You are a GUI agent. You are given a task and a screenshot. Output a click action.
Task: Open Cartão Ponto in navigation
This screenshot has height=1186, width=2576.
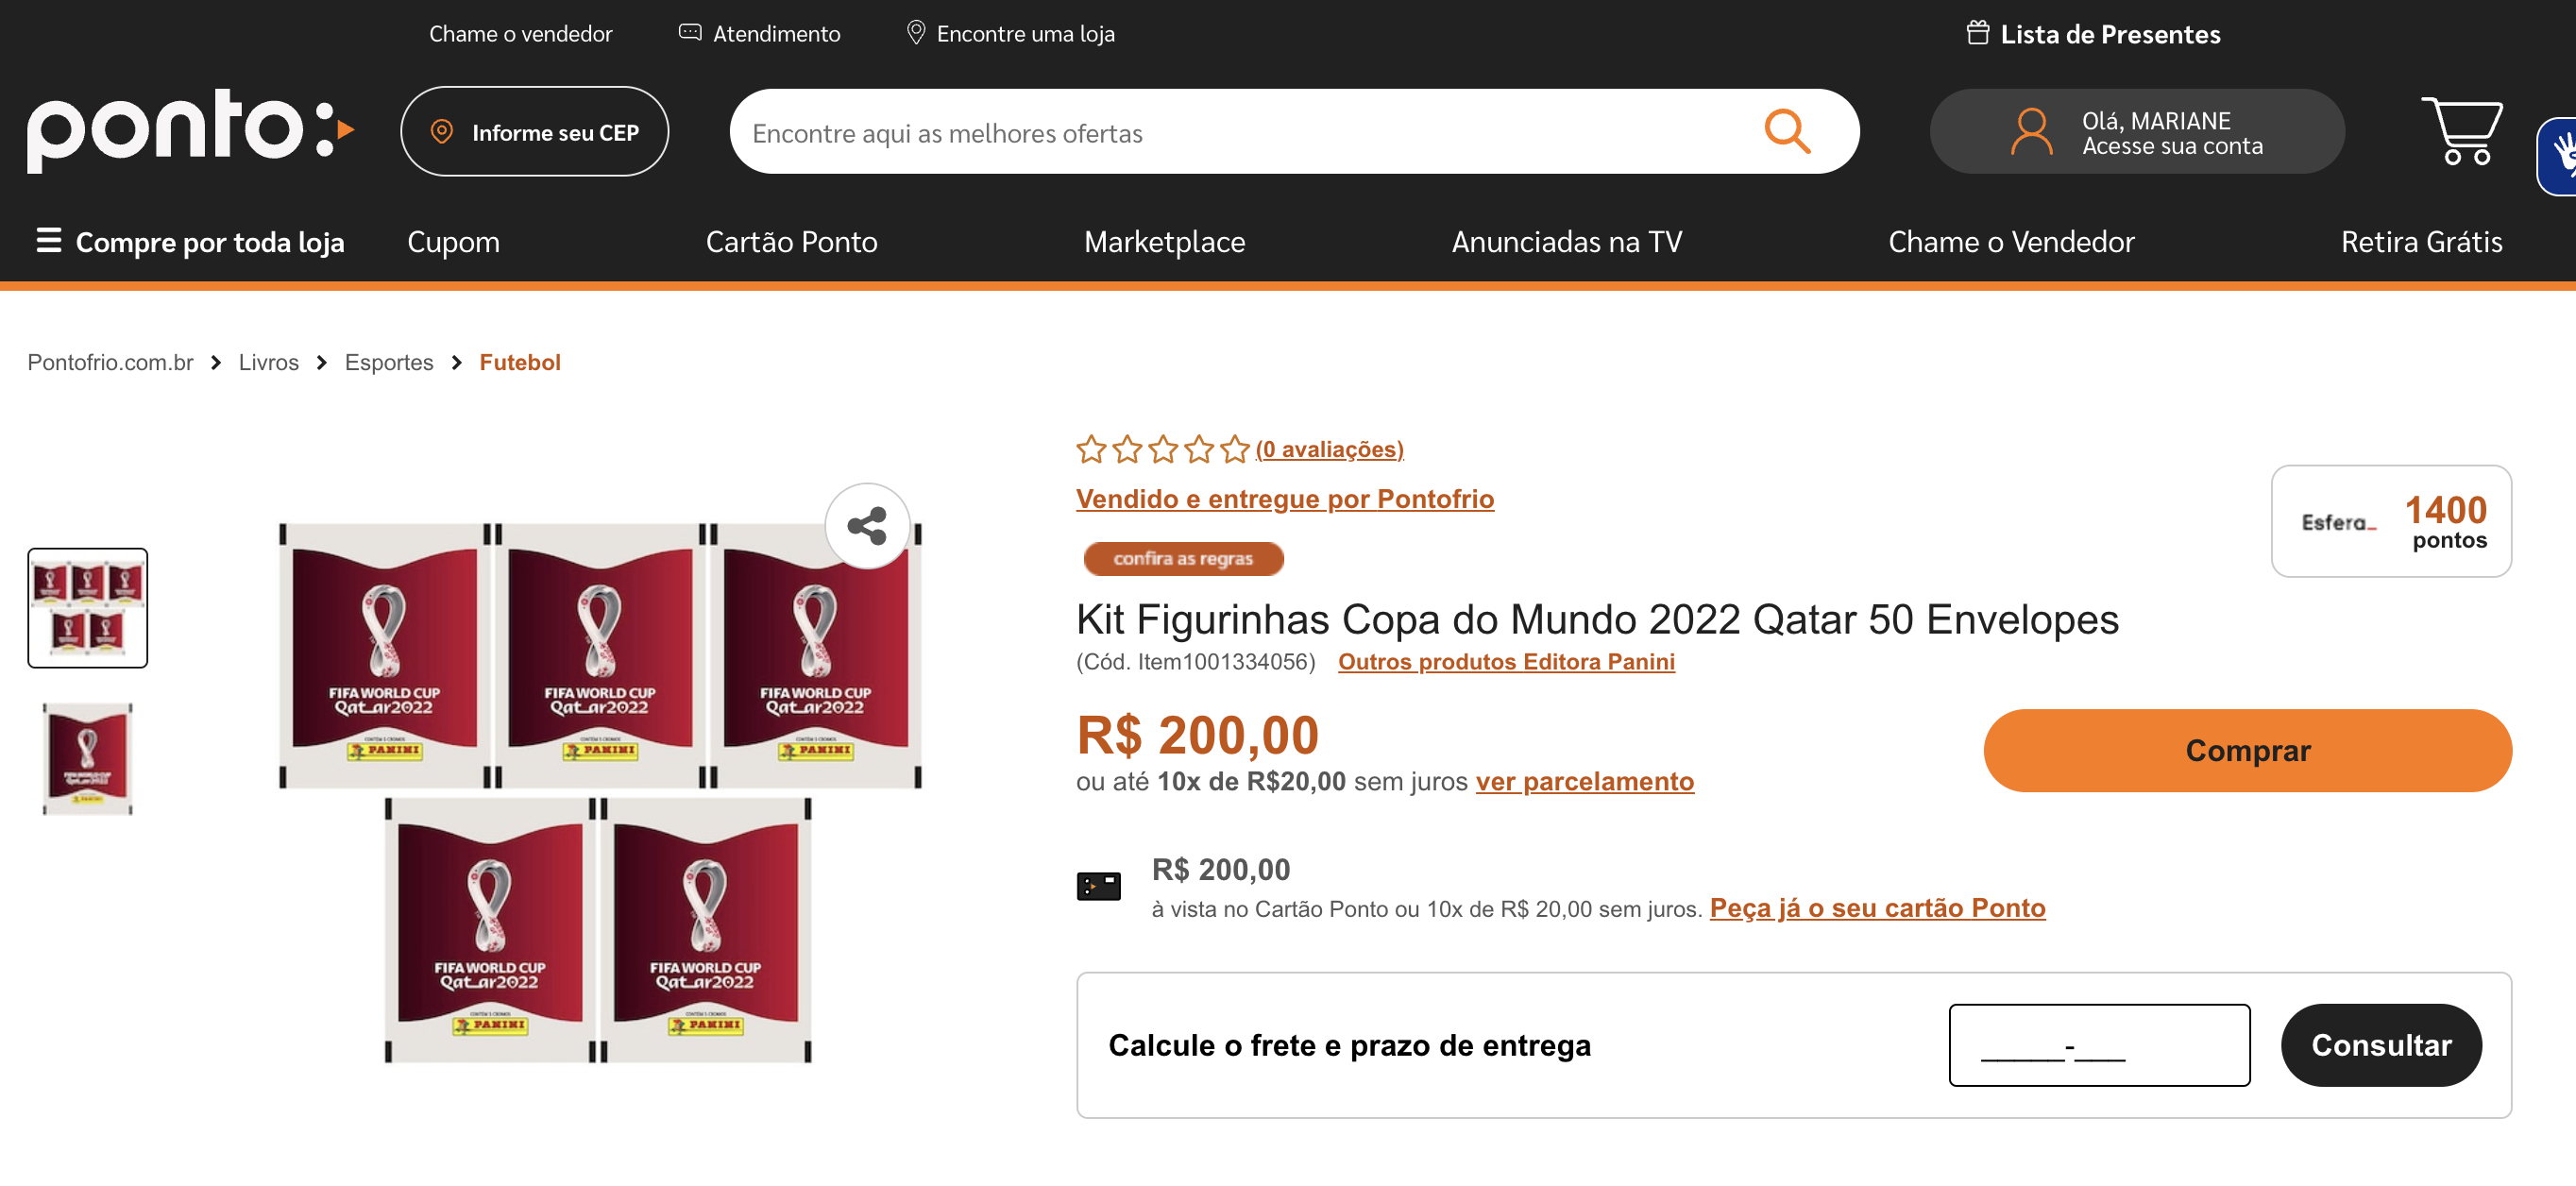(x=791, y=242)
